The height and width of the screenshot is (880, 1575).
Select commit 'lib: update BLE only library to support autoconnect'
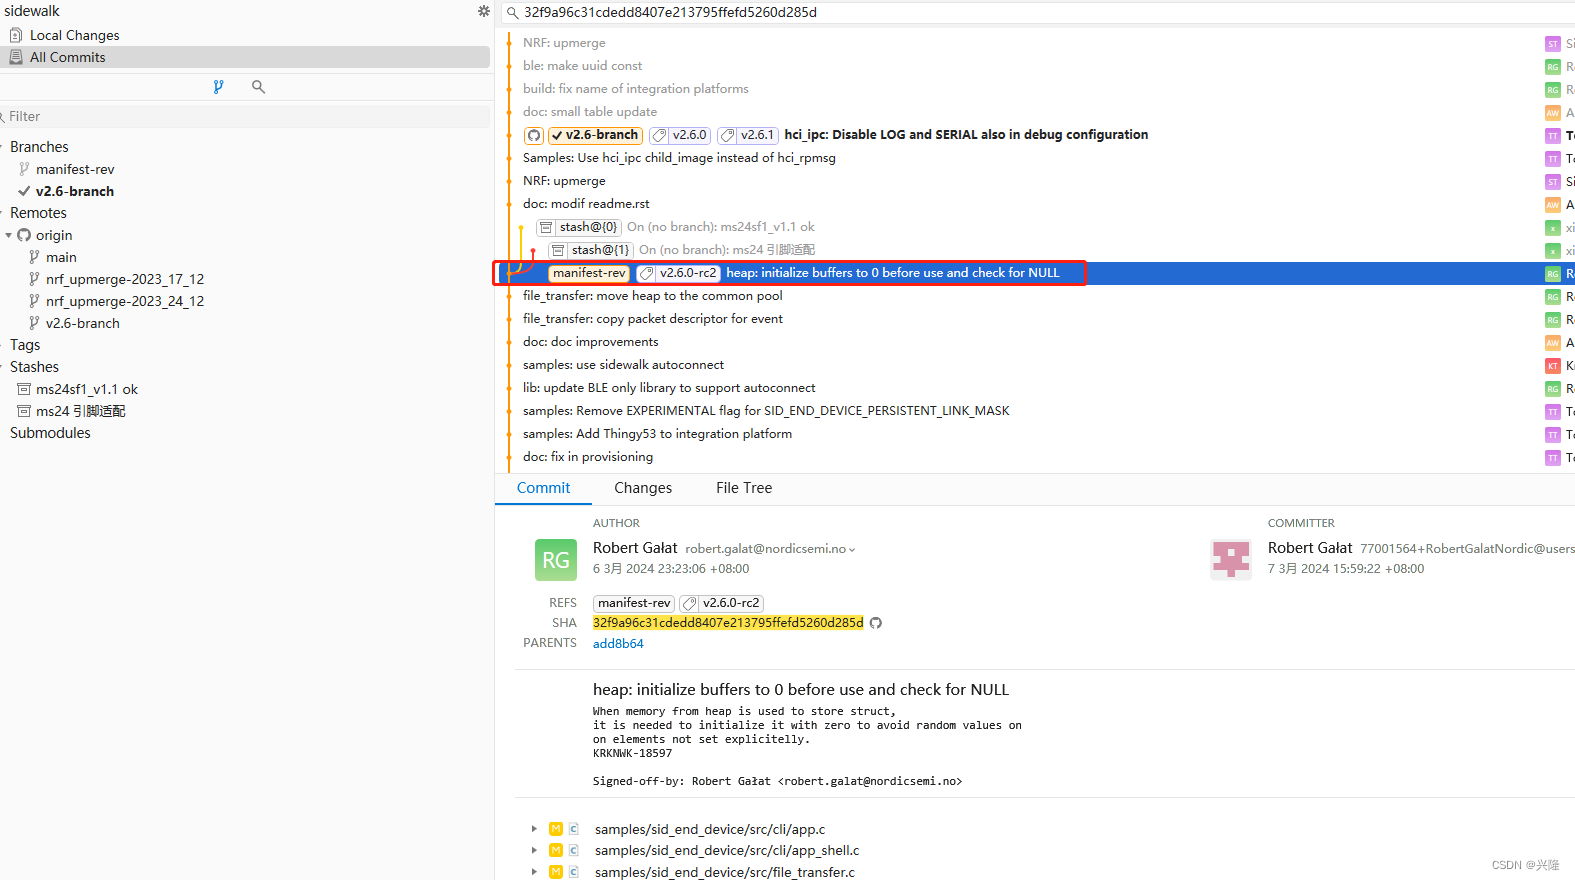point(669,388)
